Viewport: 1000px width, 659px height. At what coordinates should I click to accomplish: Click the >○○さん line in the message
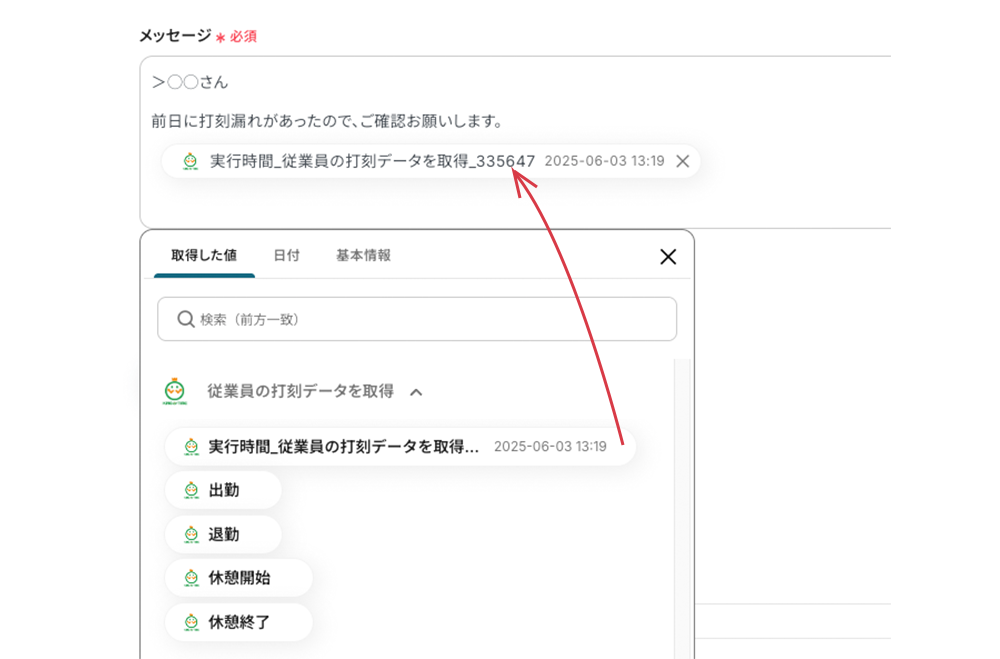pyautogui.click(x=190, y=82)
